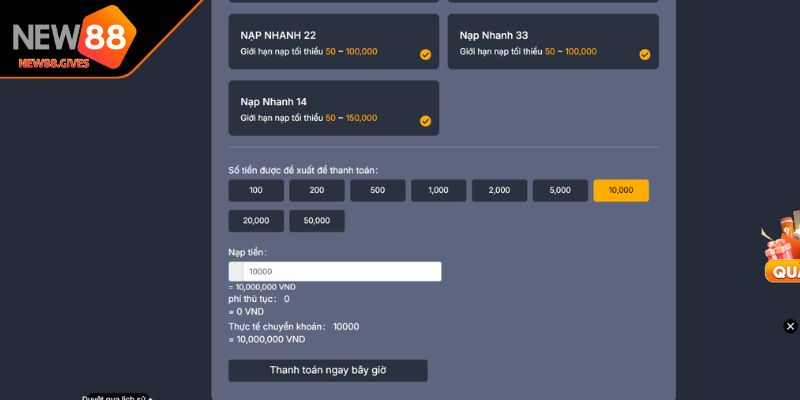Screen dimensions: 800x400
Task: Click the '= 0 VND' fee text
Action: click(246, 312)
